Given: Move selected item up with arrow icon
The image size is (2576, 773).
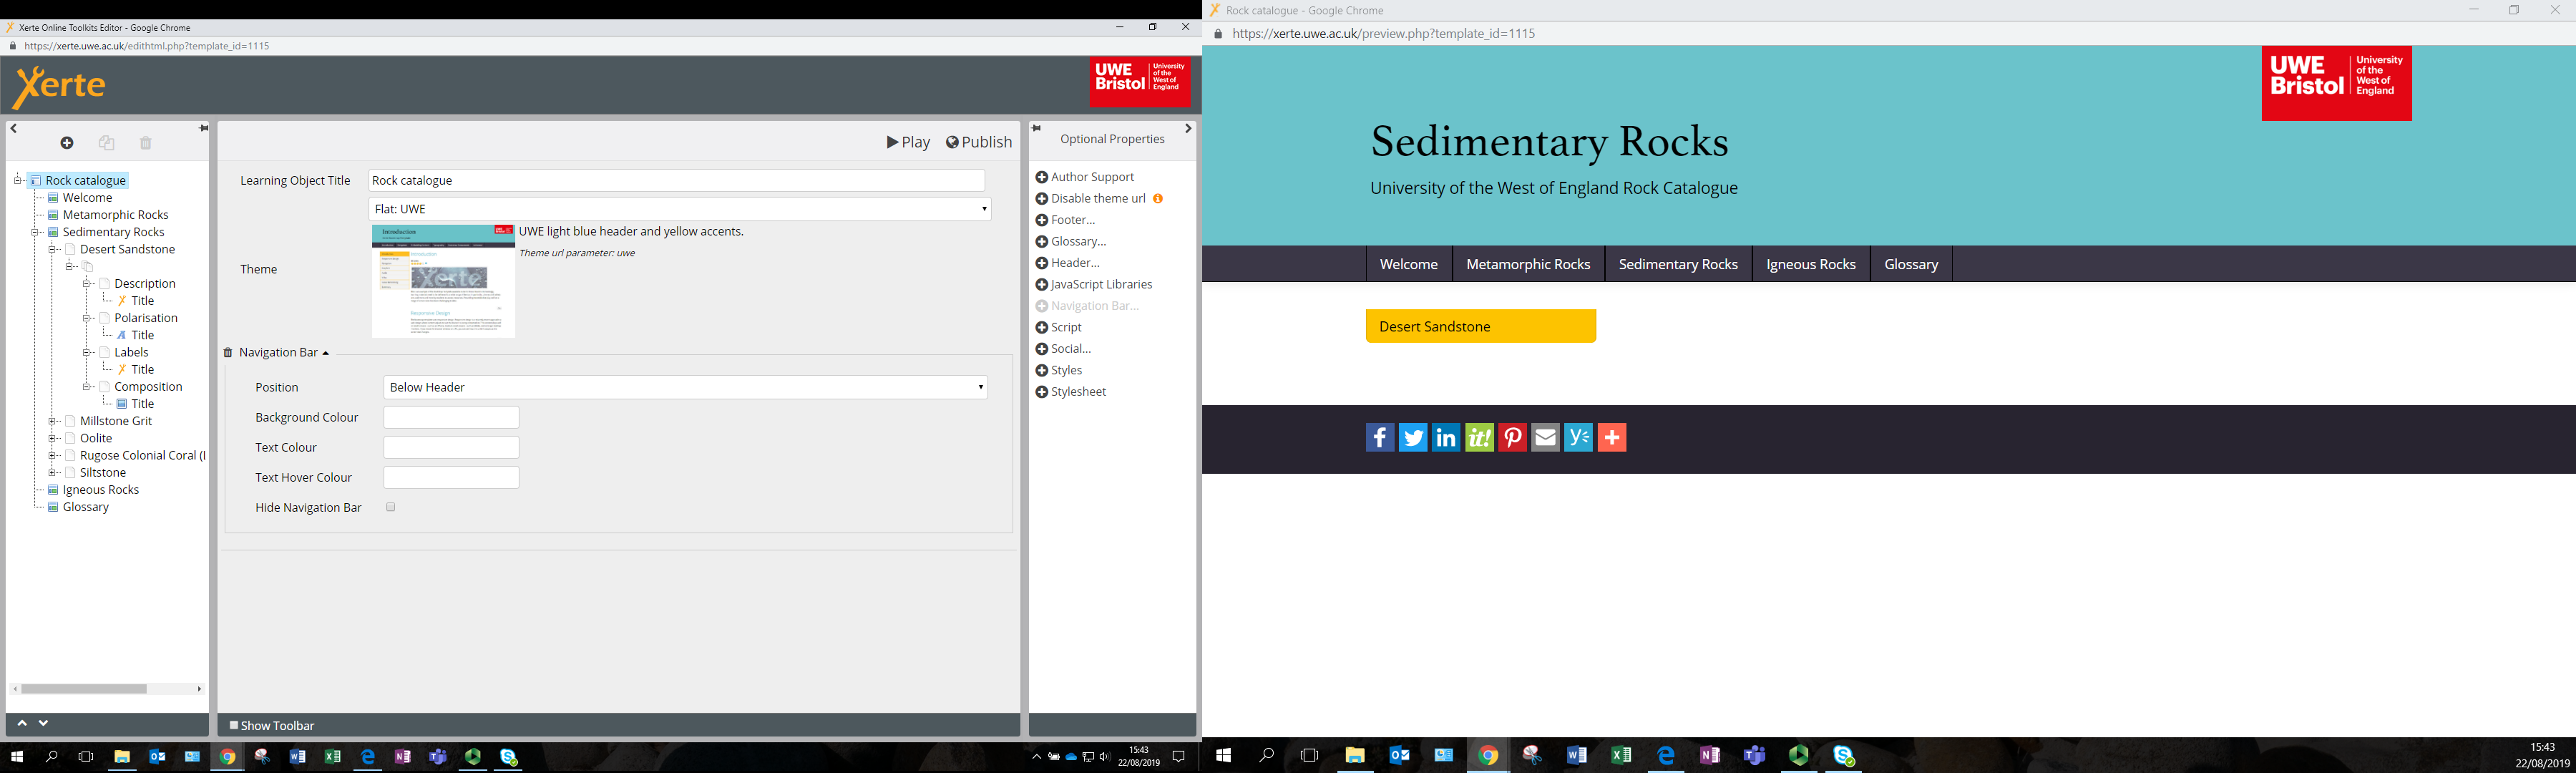Looking at the screenshot, I should (x=22, y=723).
